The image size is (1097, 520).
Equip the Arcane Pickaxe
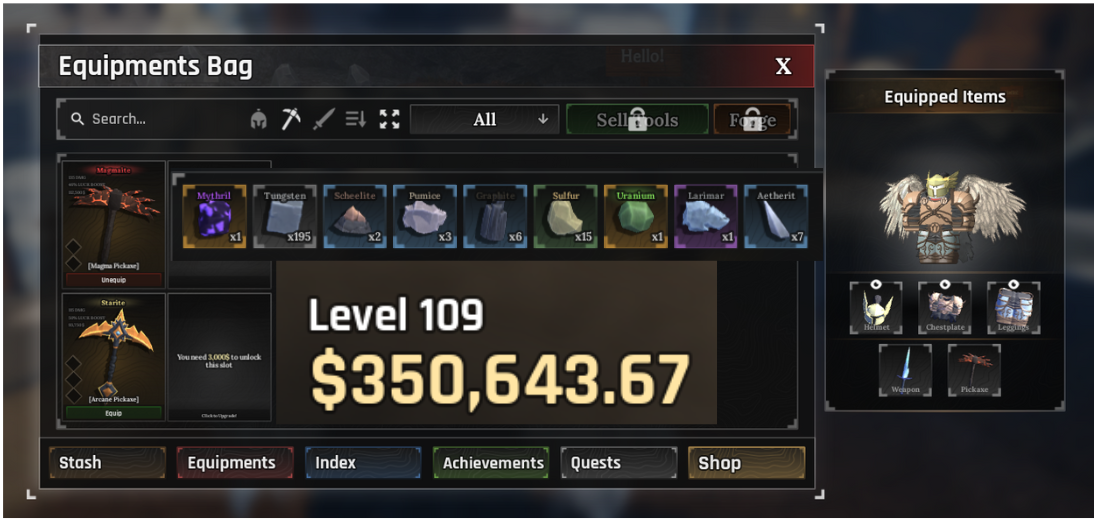(x=113, y=413)
